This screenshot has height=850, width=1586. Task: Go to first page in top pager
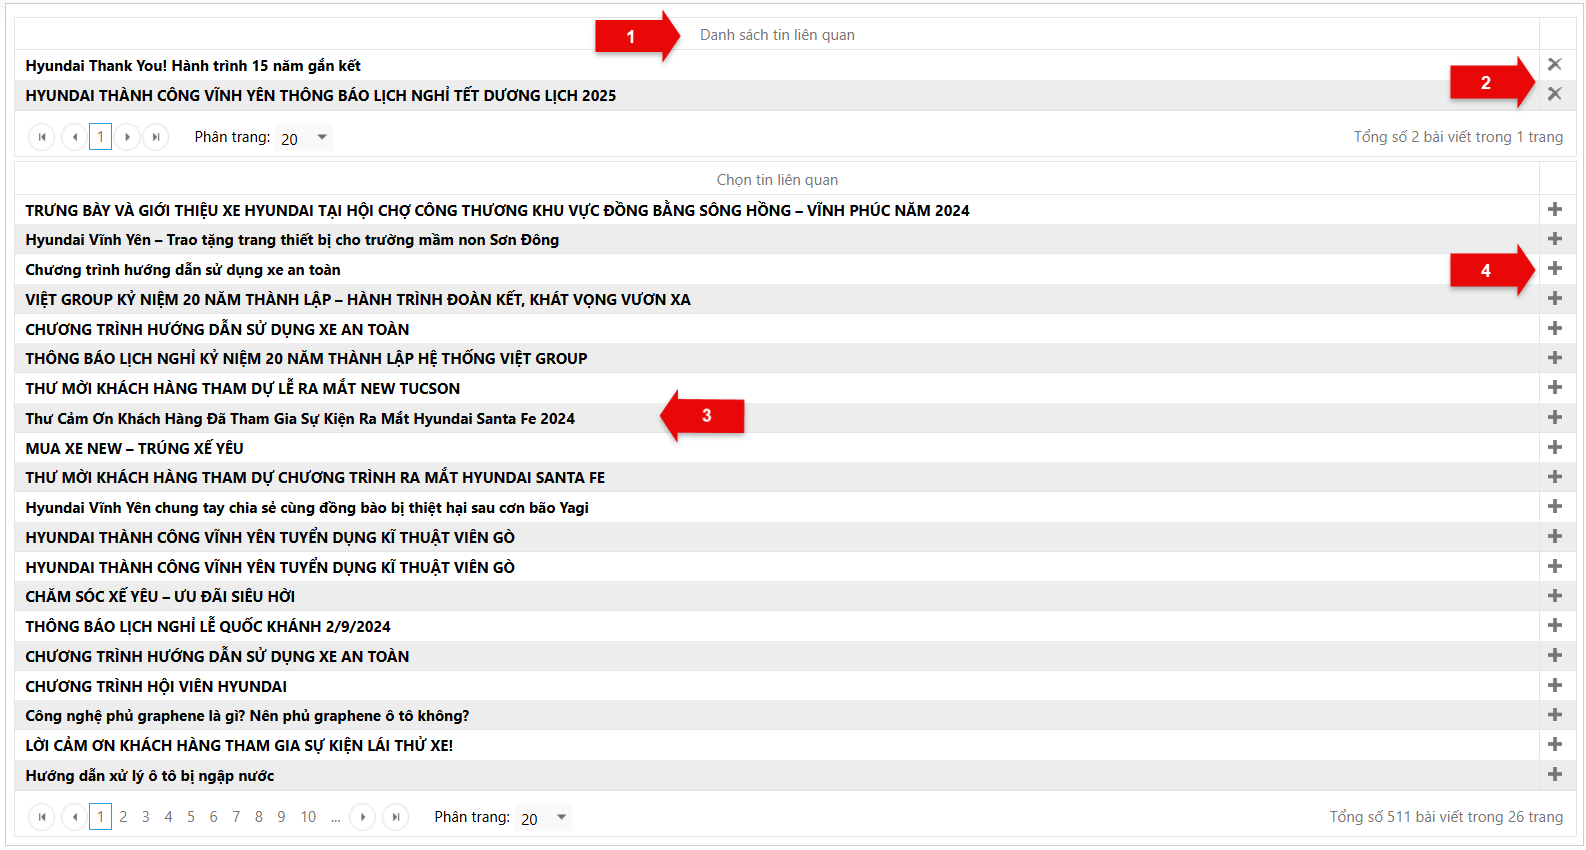42,137
